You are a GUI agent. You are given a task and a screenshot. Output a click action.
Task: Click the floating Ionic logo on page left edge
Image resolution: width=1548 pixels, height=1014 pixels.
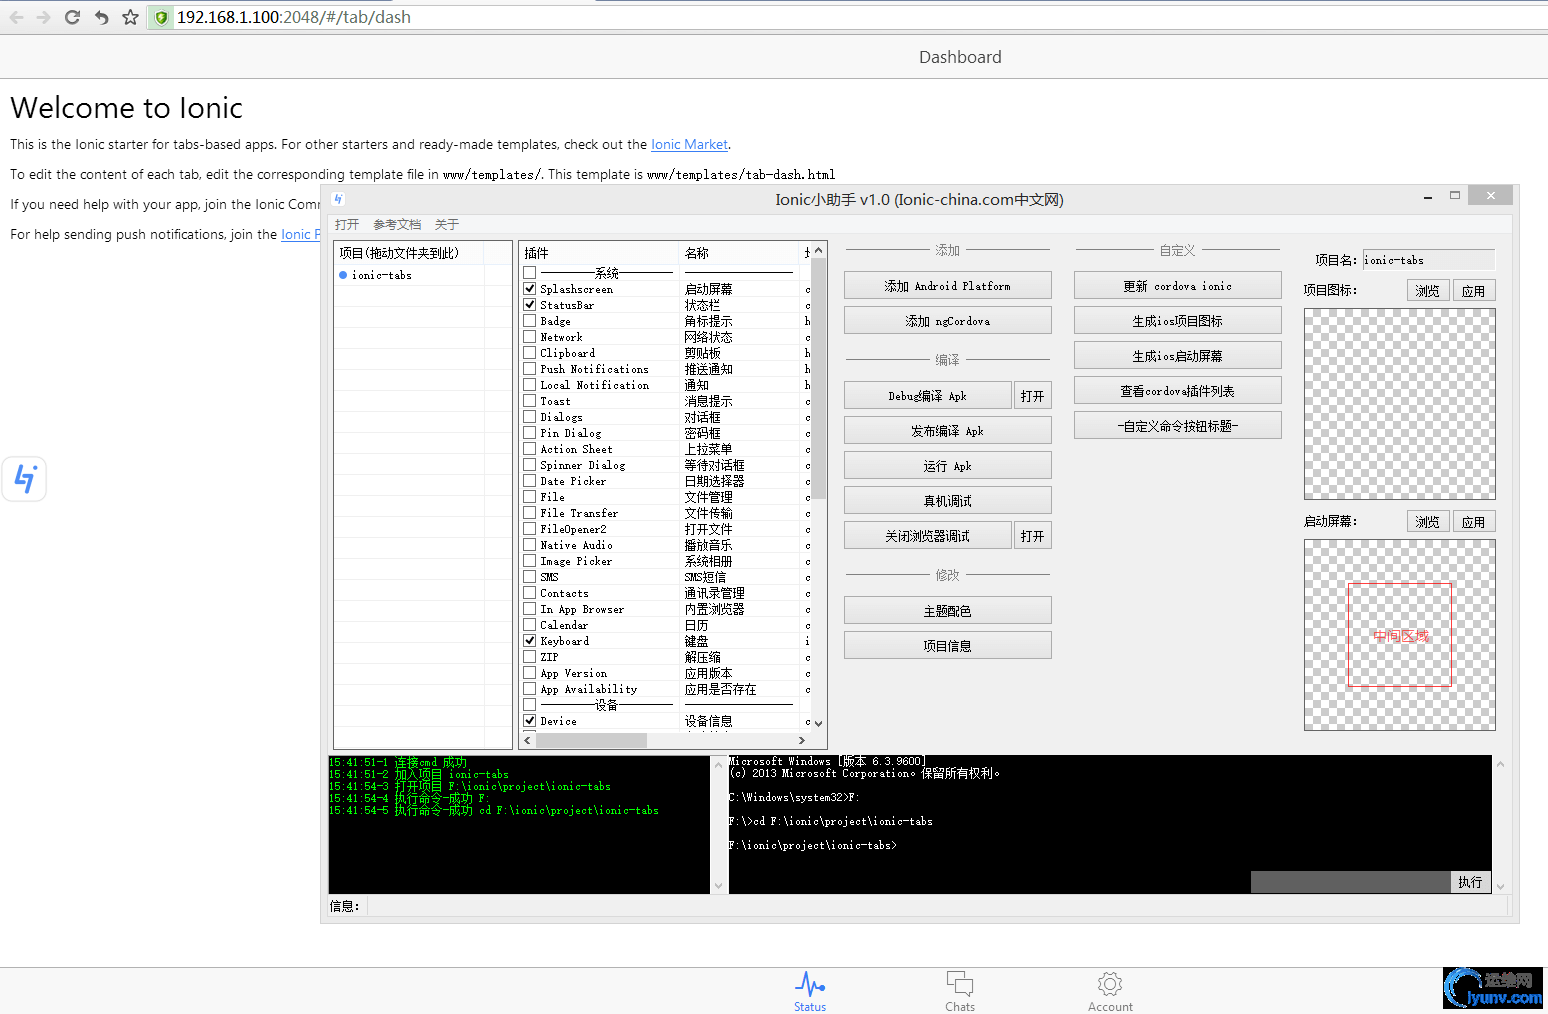(24, 479)
